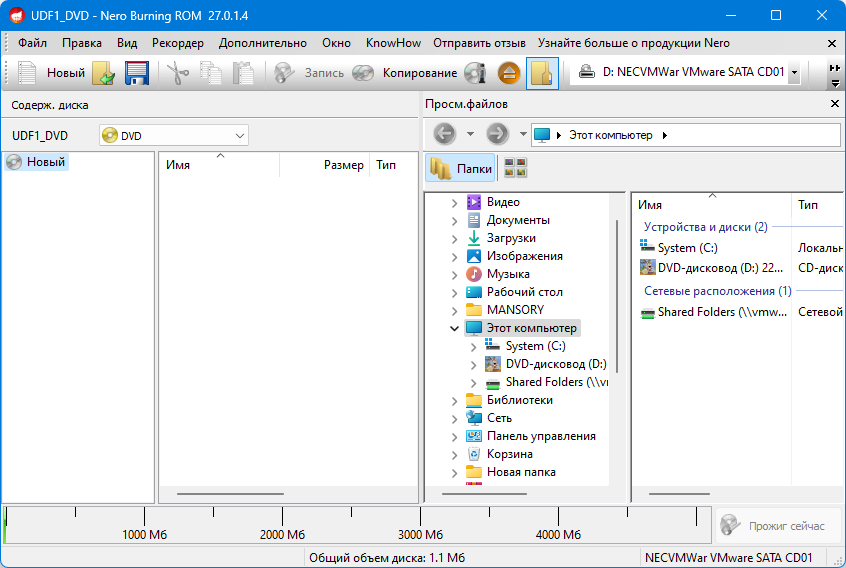Click the Отправить отзыв menu link
The image size is (846, 568).
(x=479, y=43)
